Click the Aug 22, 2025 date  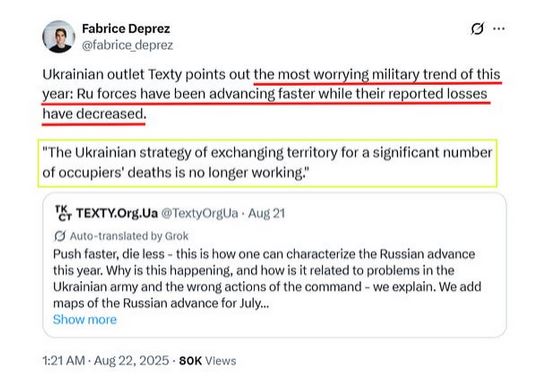pyautogui.click(x=132, y=361)
